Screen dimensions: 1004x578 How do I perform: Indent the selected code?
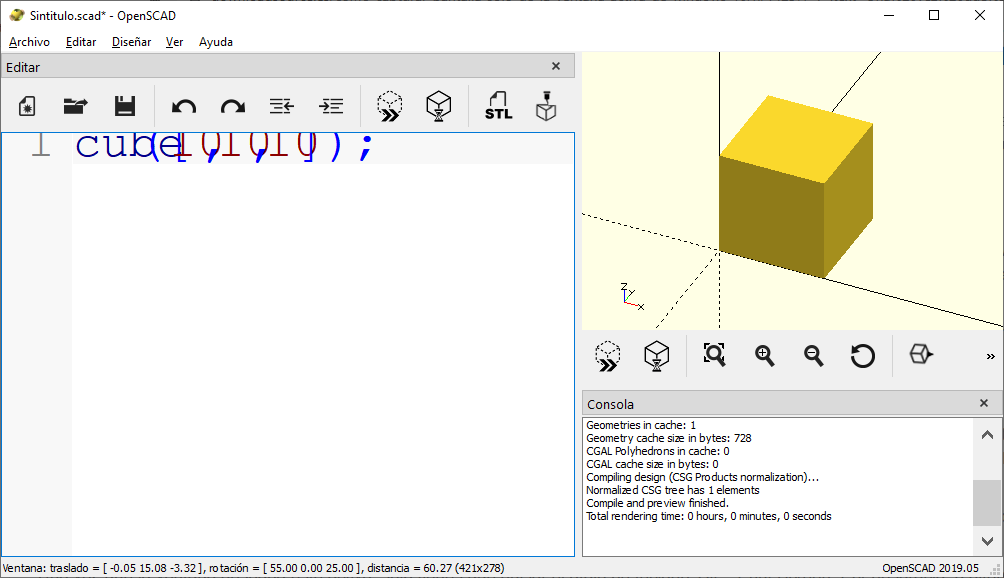330,105
